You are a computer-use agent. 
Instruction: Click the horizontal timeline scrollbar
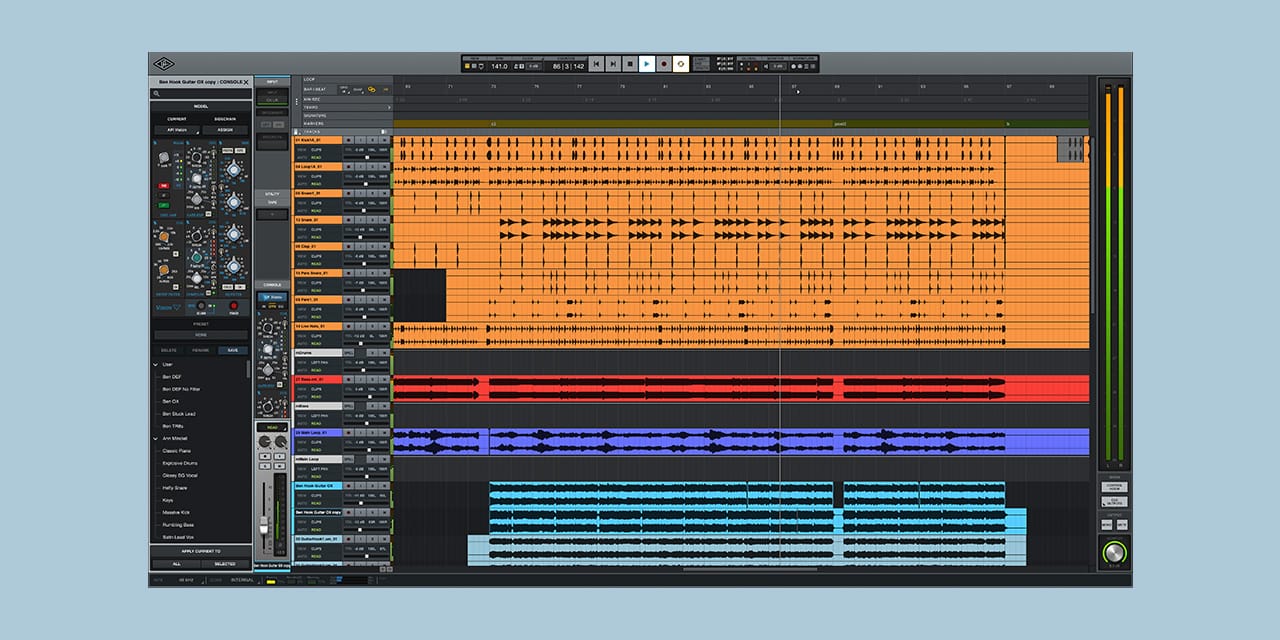(x=750, y=569)
